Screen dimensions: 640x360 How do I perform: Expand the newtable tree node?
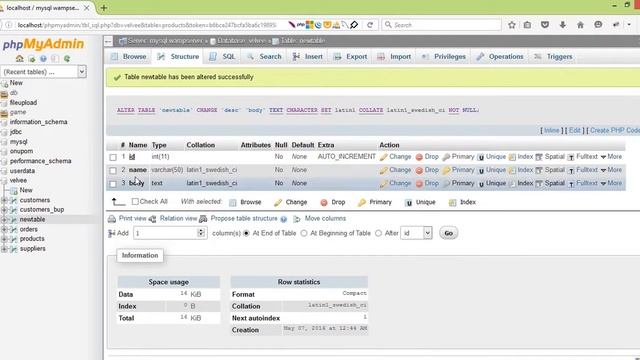(4, 220)
